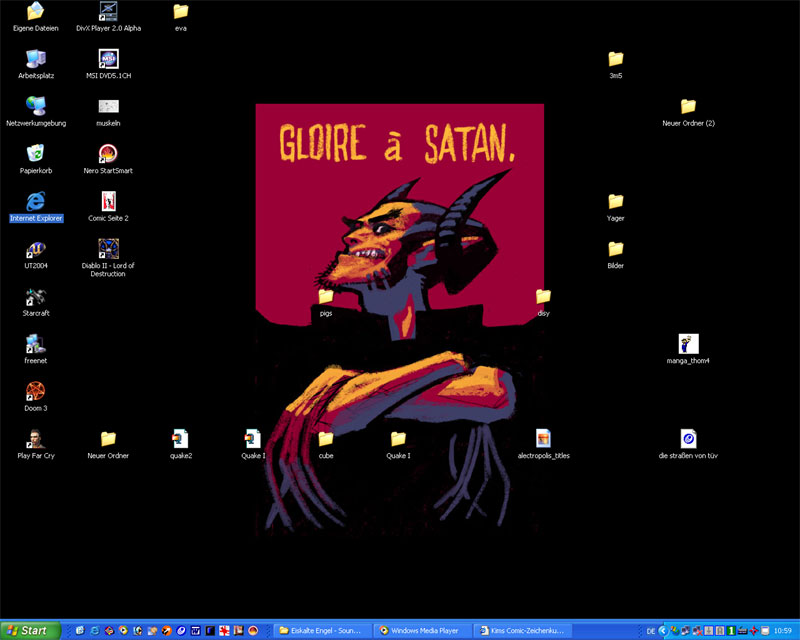
Task: Select the UT2004 game icon
Action: [36, 249]
